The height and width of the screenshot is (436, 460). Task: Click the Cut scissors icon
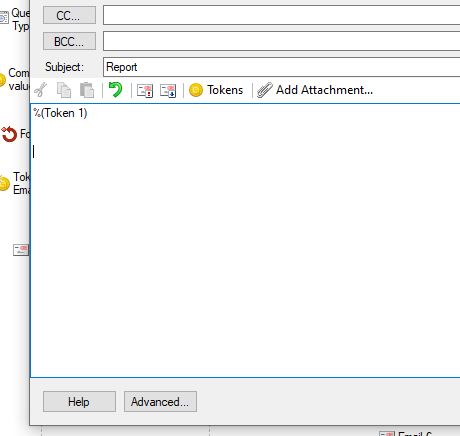[41, 90]
